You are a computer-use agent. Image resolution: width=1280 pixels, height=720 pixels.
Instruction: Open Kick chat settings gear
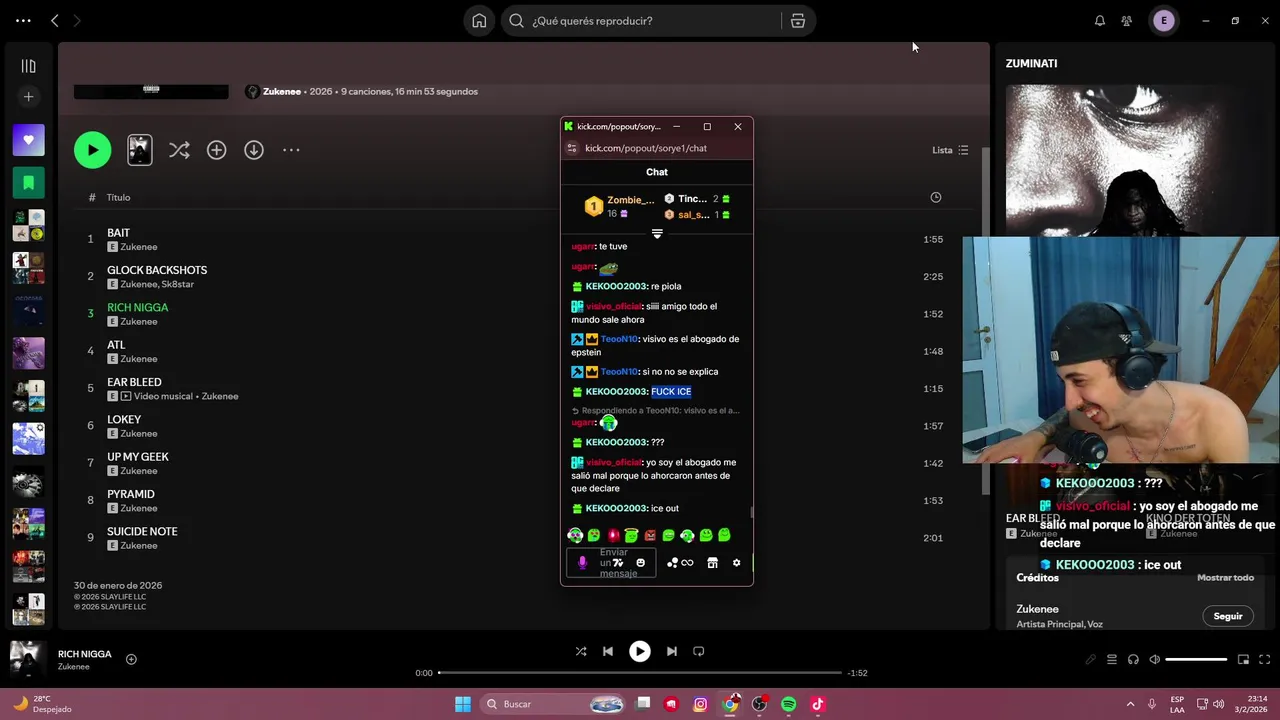[737, 563]
